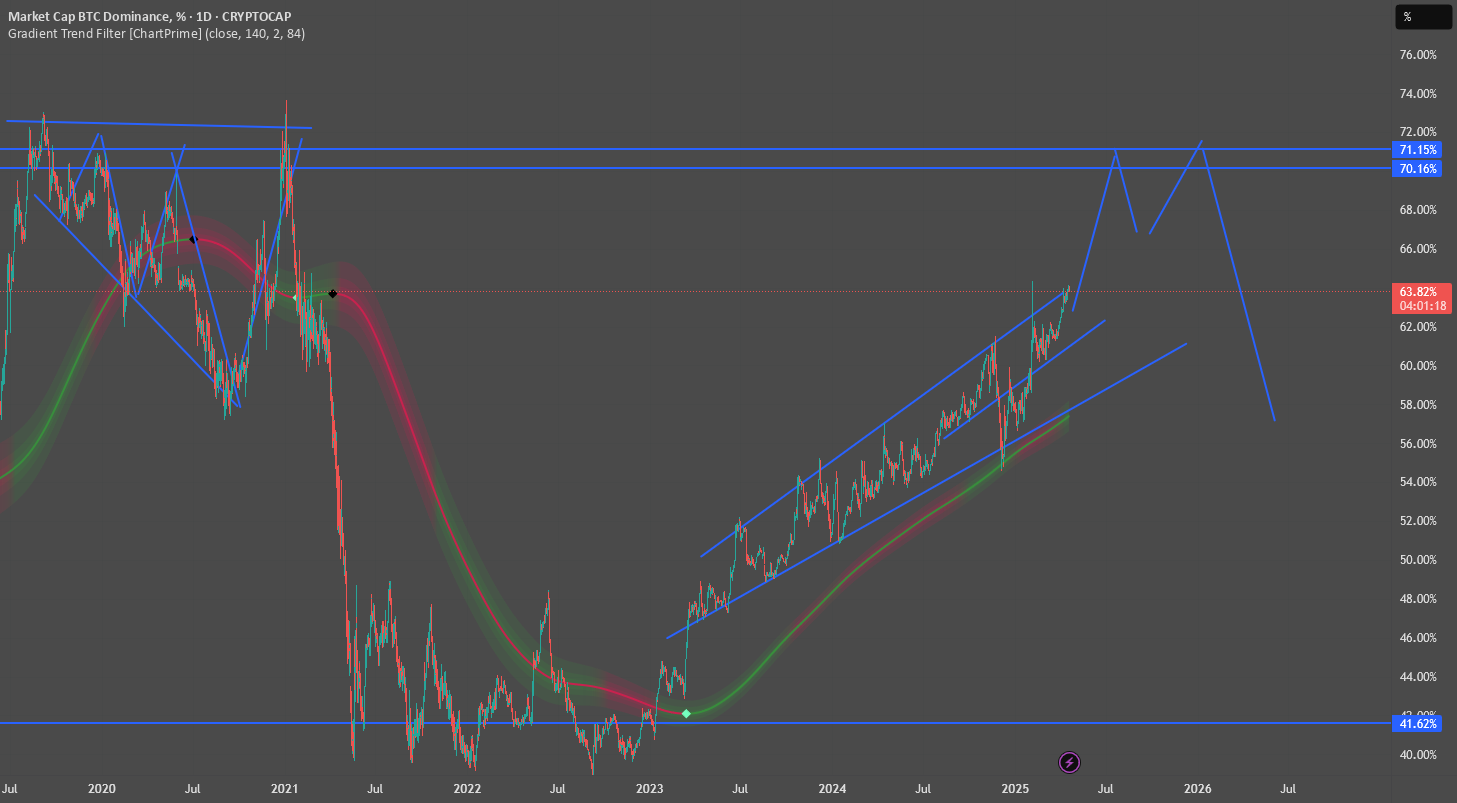This screenshot has width=1457, height=803.
Task: Click 2020 on the time axis
Action: click(x=102, y=789)
